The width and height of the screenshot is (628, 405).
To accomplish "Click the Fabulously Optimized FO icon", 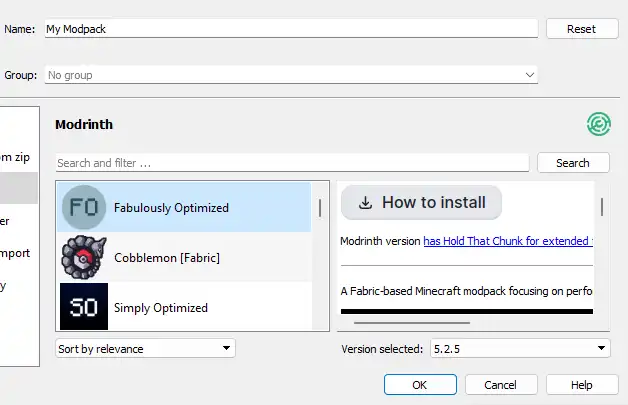I will coord(83,207).
